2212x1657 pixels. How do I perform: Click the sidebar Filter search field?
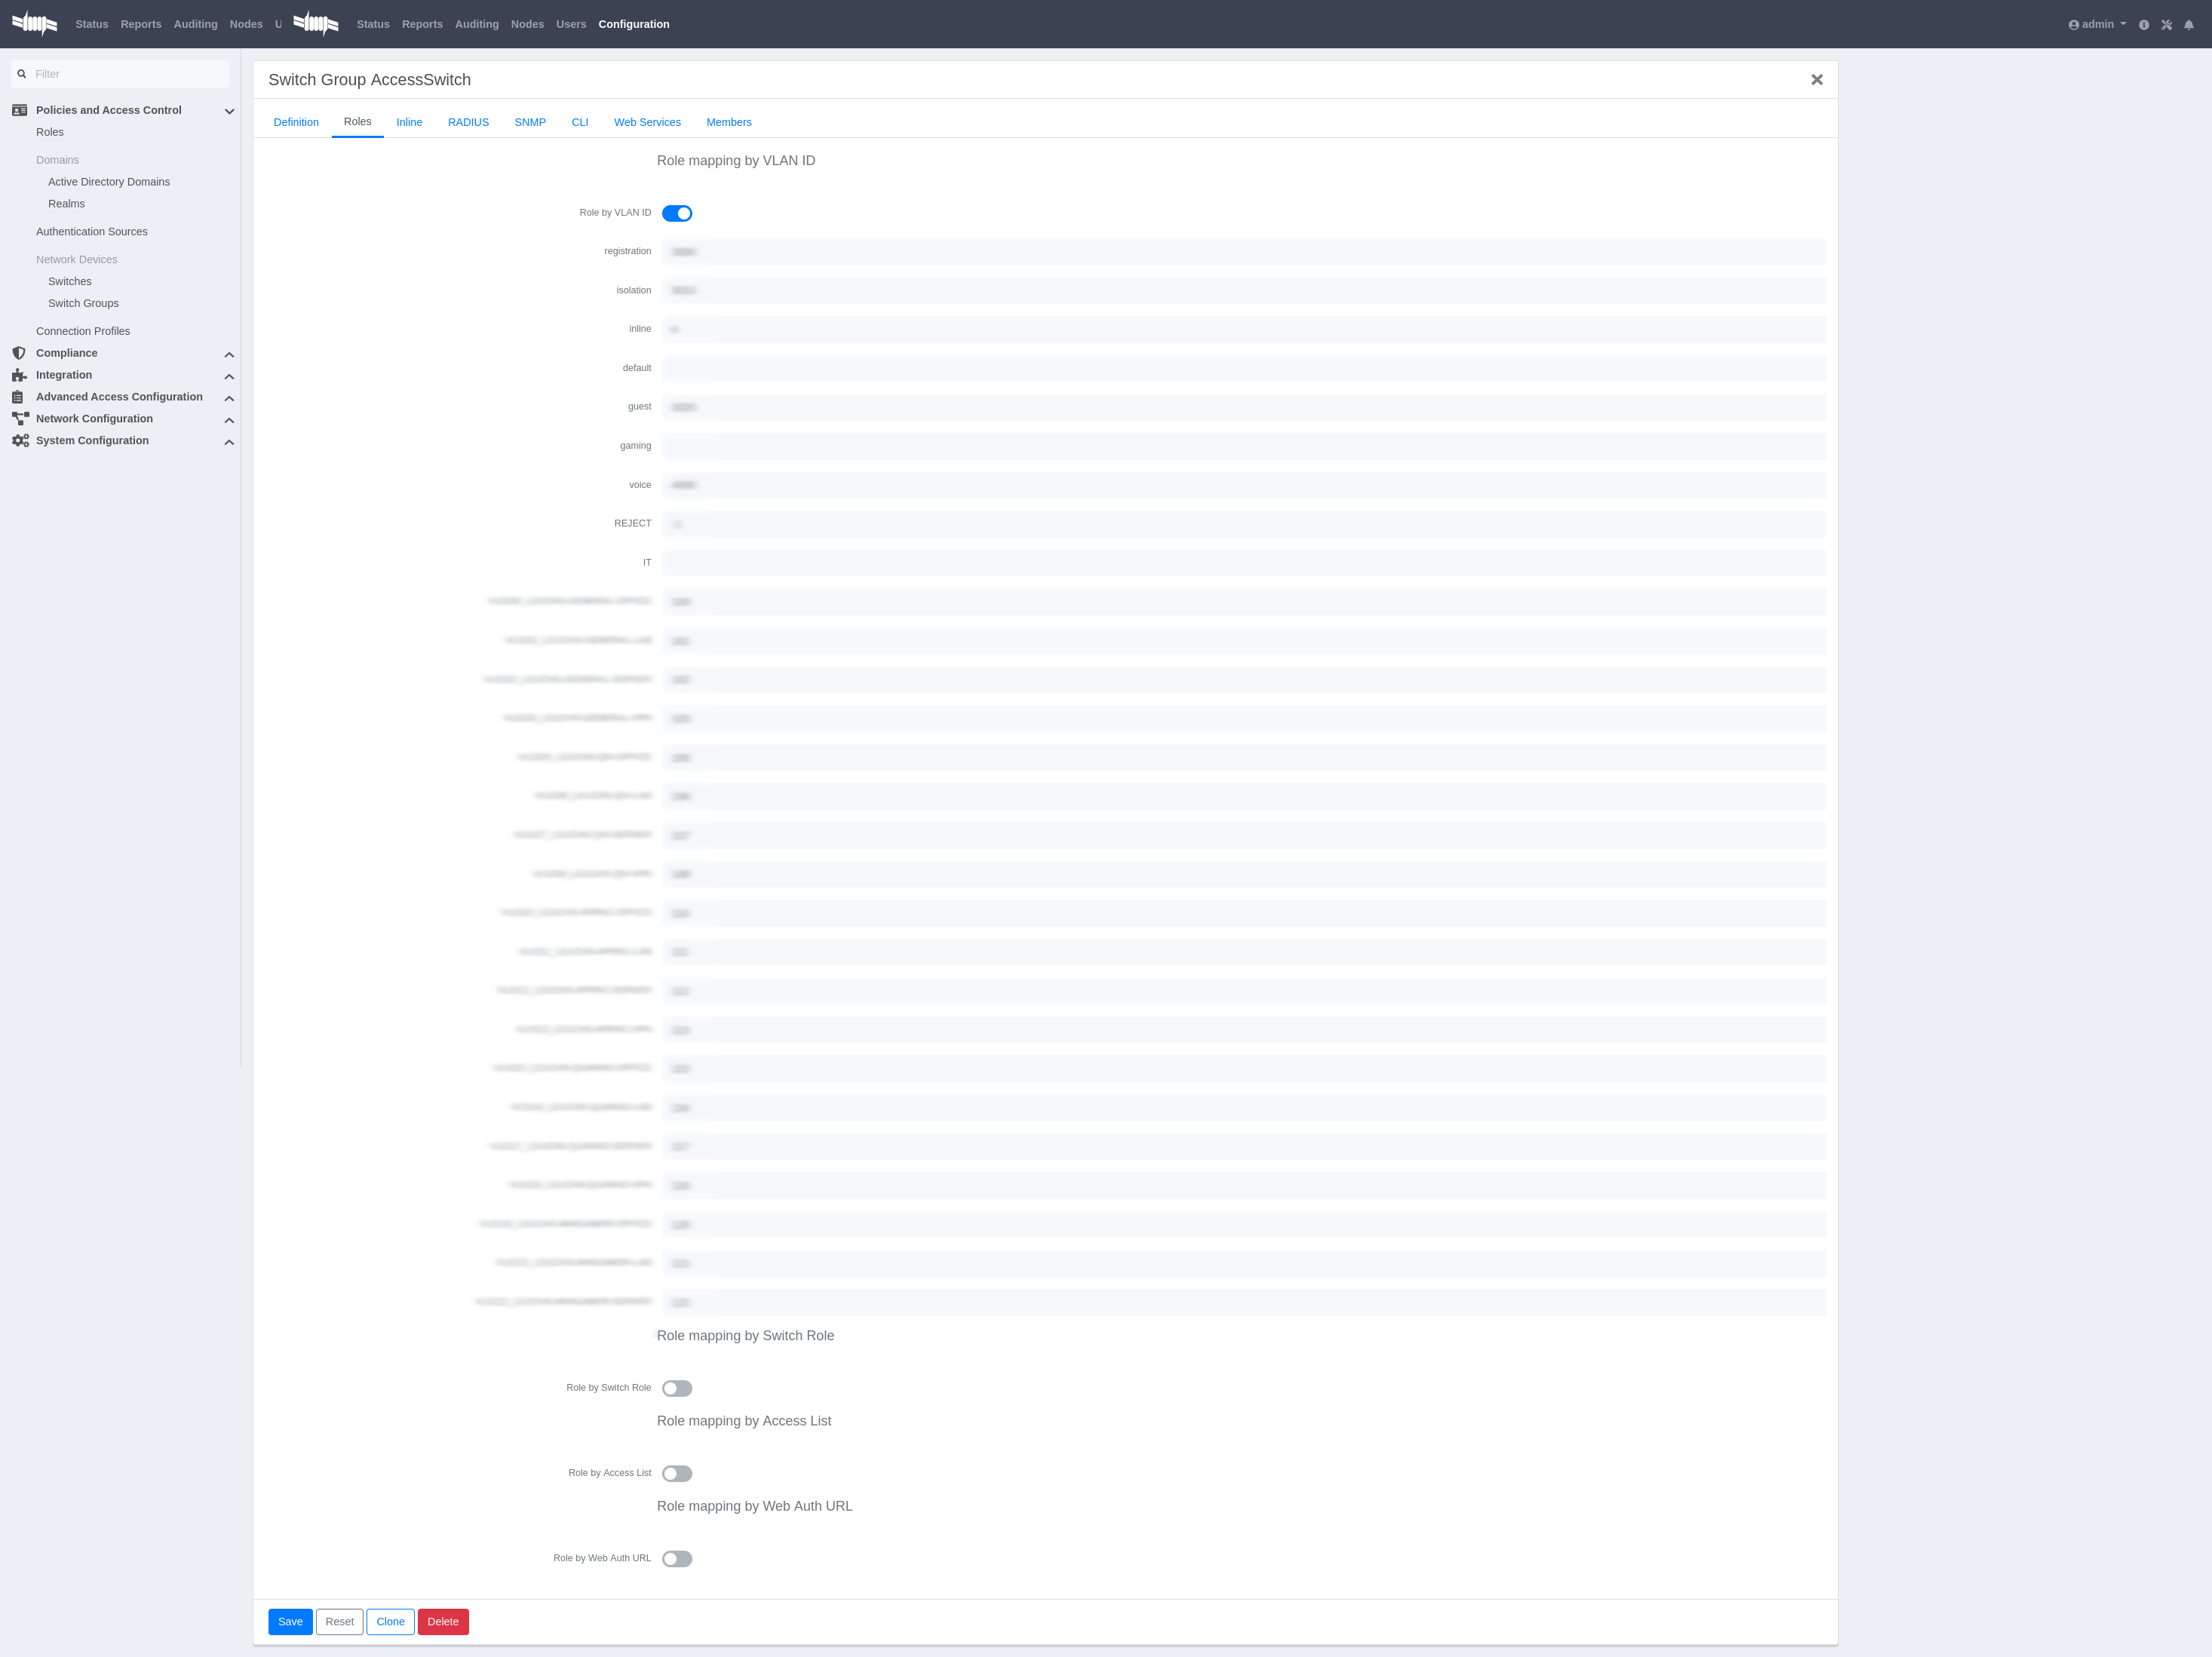[x=120, y=74]
